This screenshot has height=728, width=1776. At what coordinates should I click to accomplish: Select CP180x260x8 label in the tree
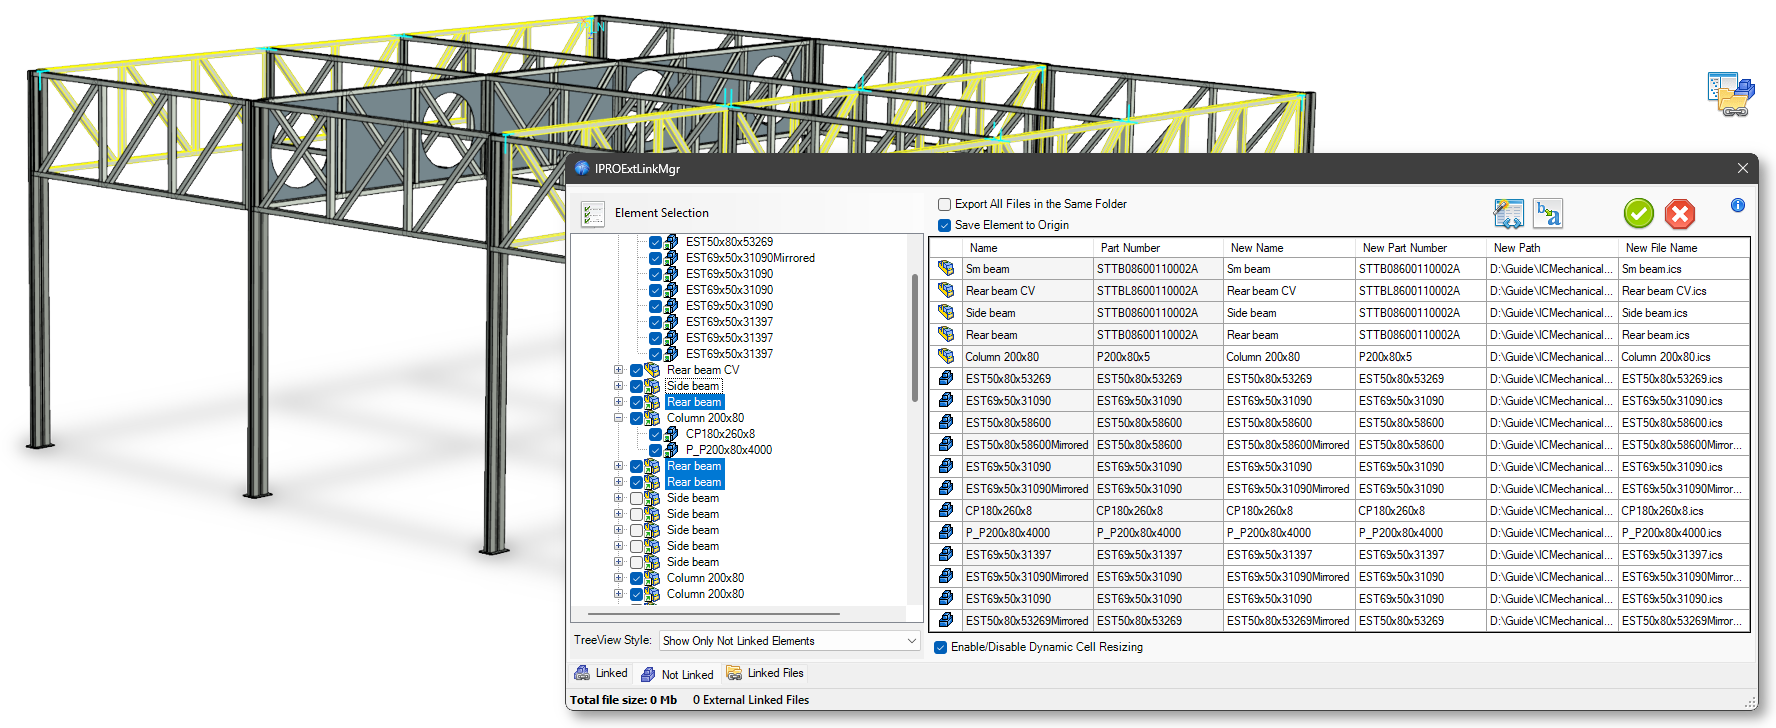click(x=720, y=434)
